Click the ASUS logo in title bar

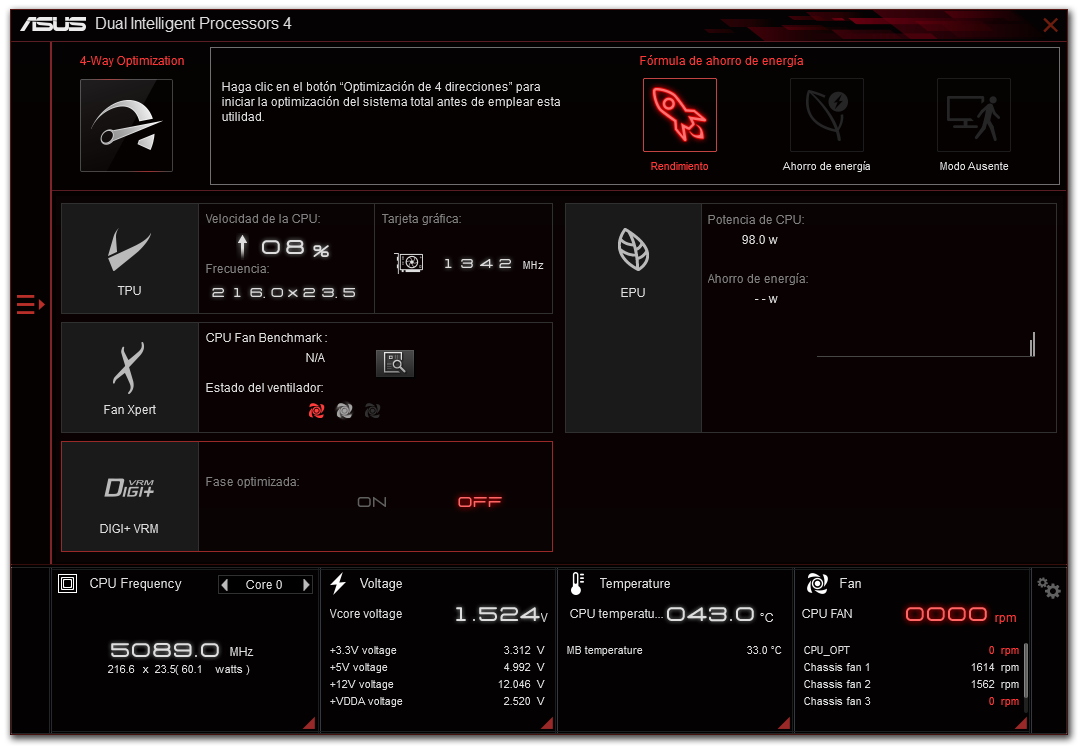tap(53, 24)
